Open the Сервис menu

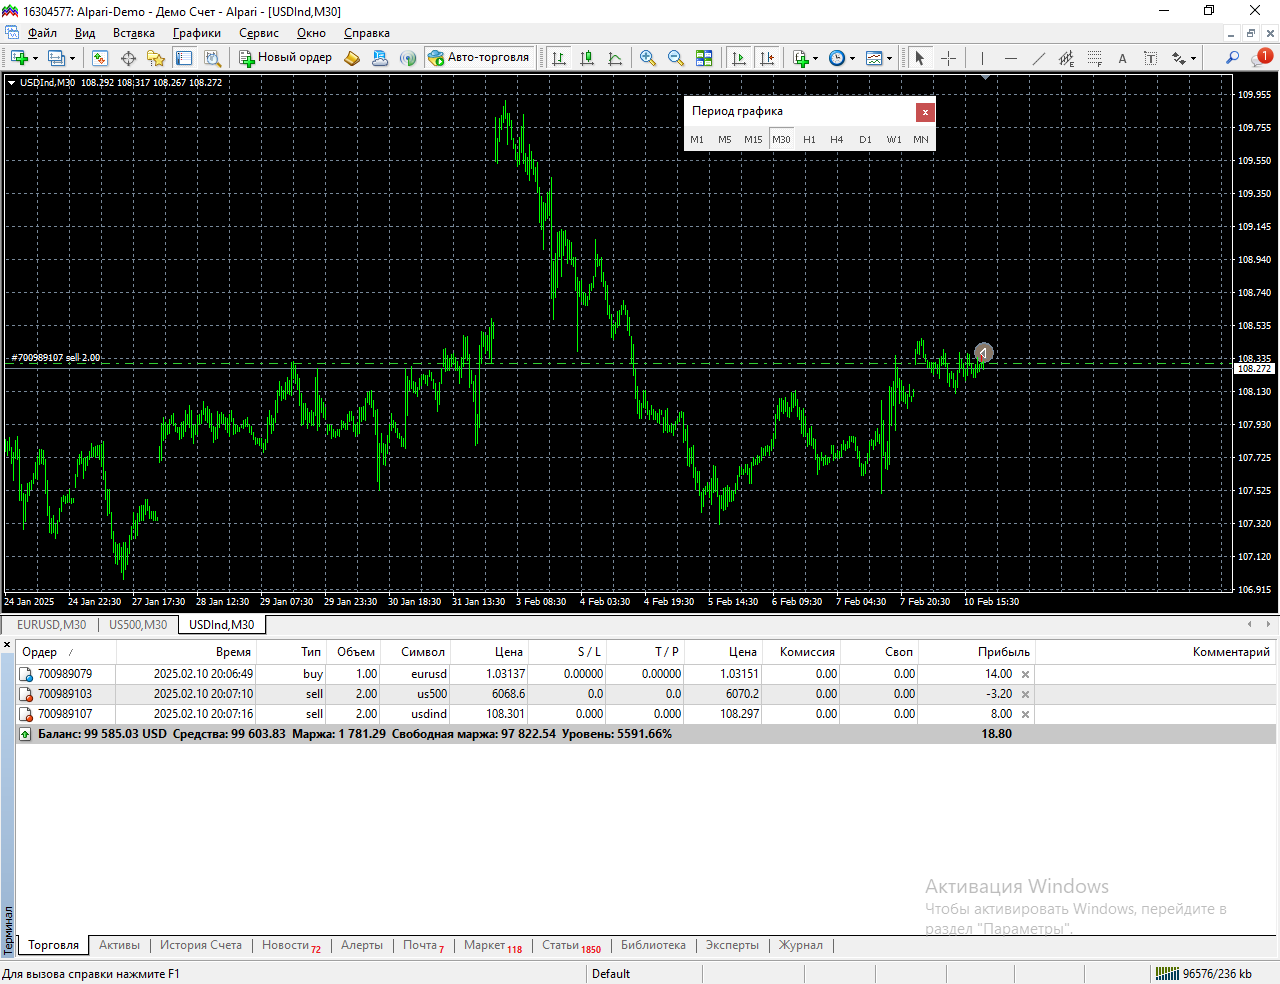(259, 33)
